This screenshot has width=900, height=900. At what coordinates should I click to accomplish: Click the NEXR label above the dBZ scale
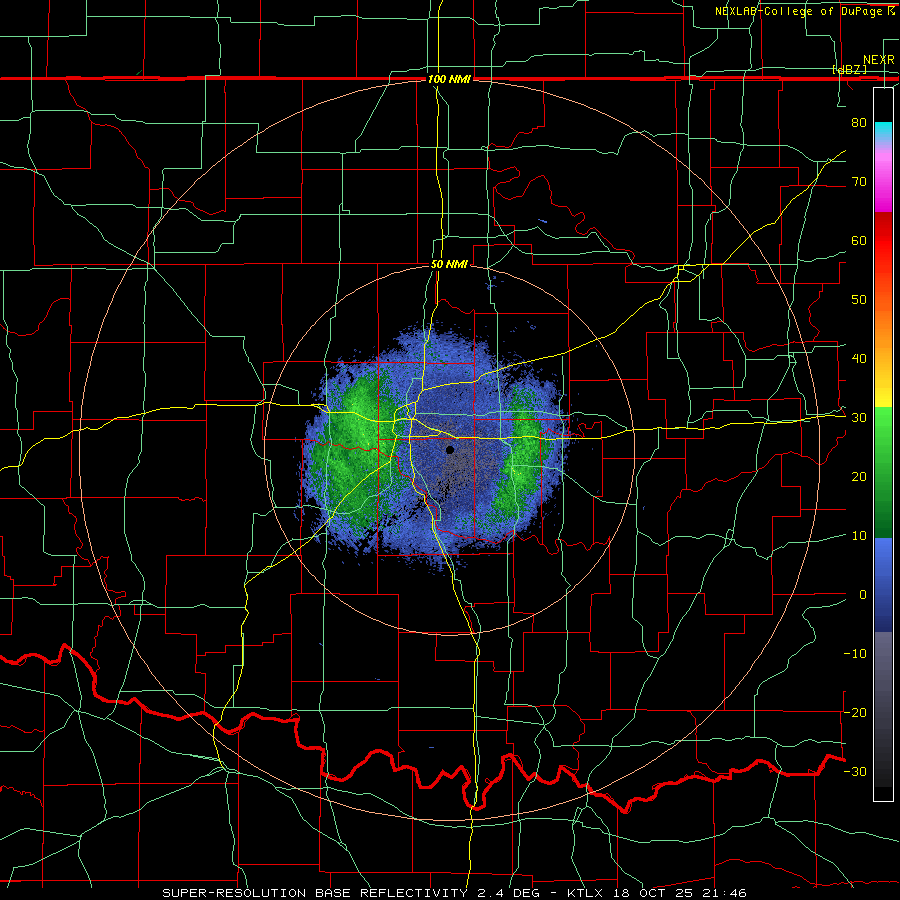click(x=878, y=60)
